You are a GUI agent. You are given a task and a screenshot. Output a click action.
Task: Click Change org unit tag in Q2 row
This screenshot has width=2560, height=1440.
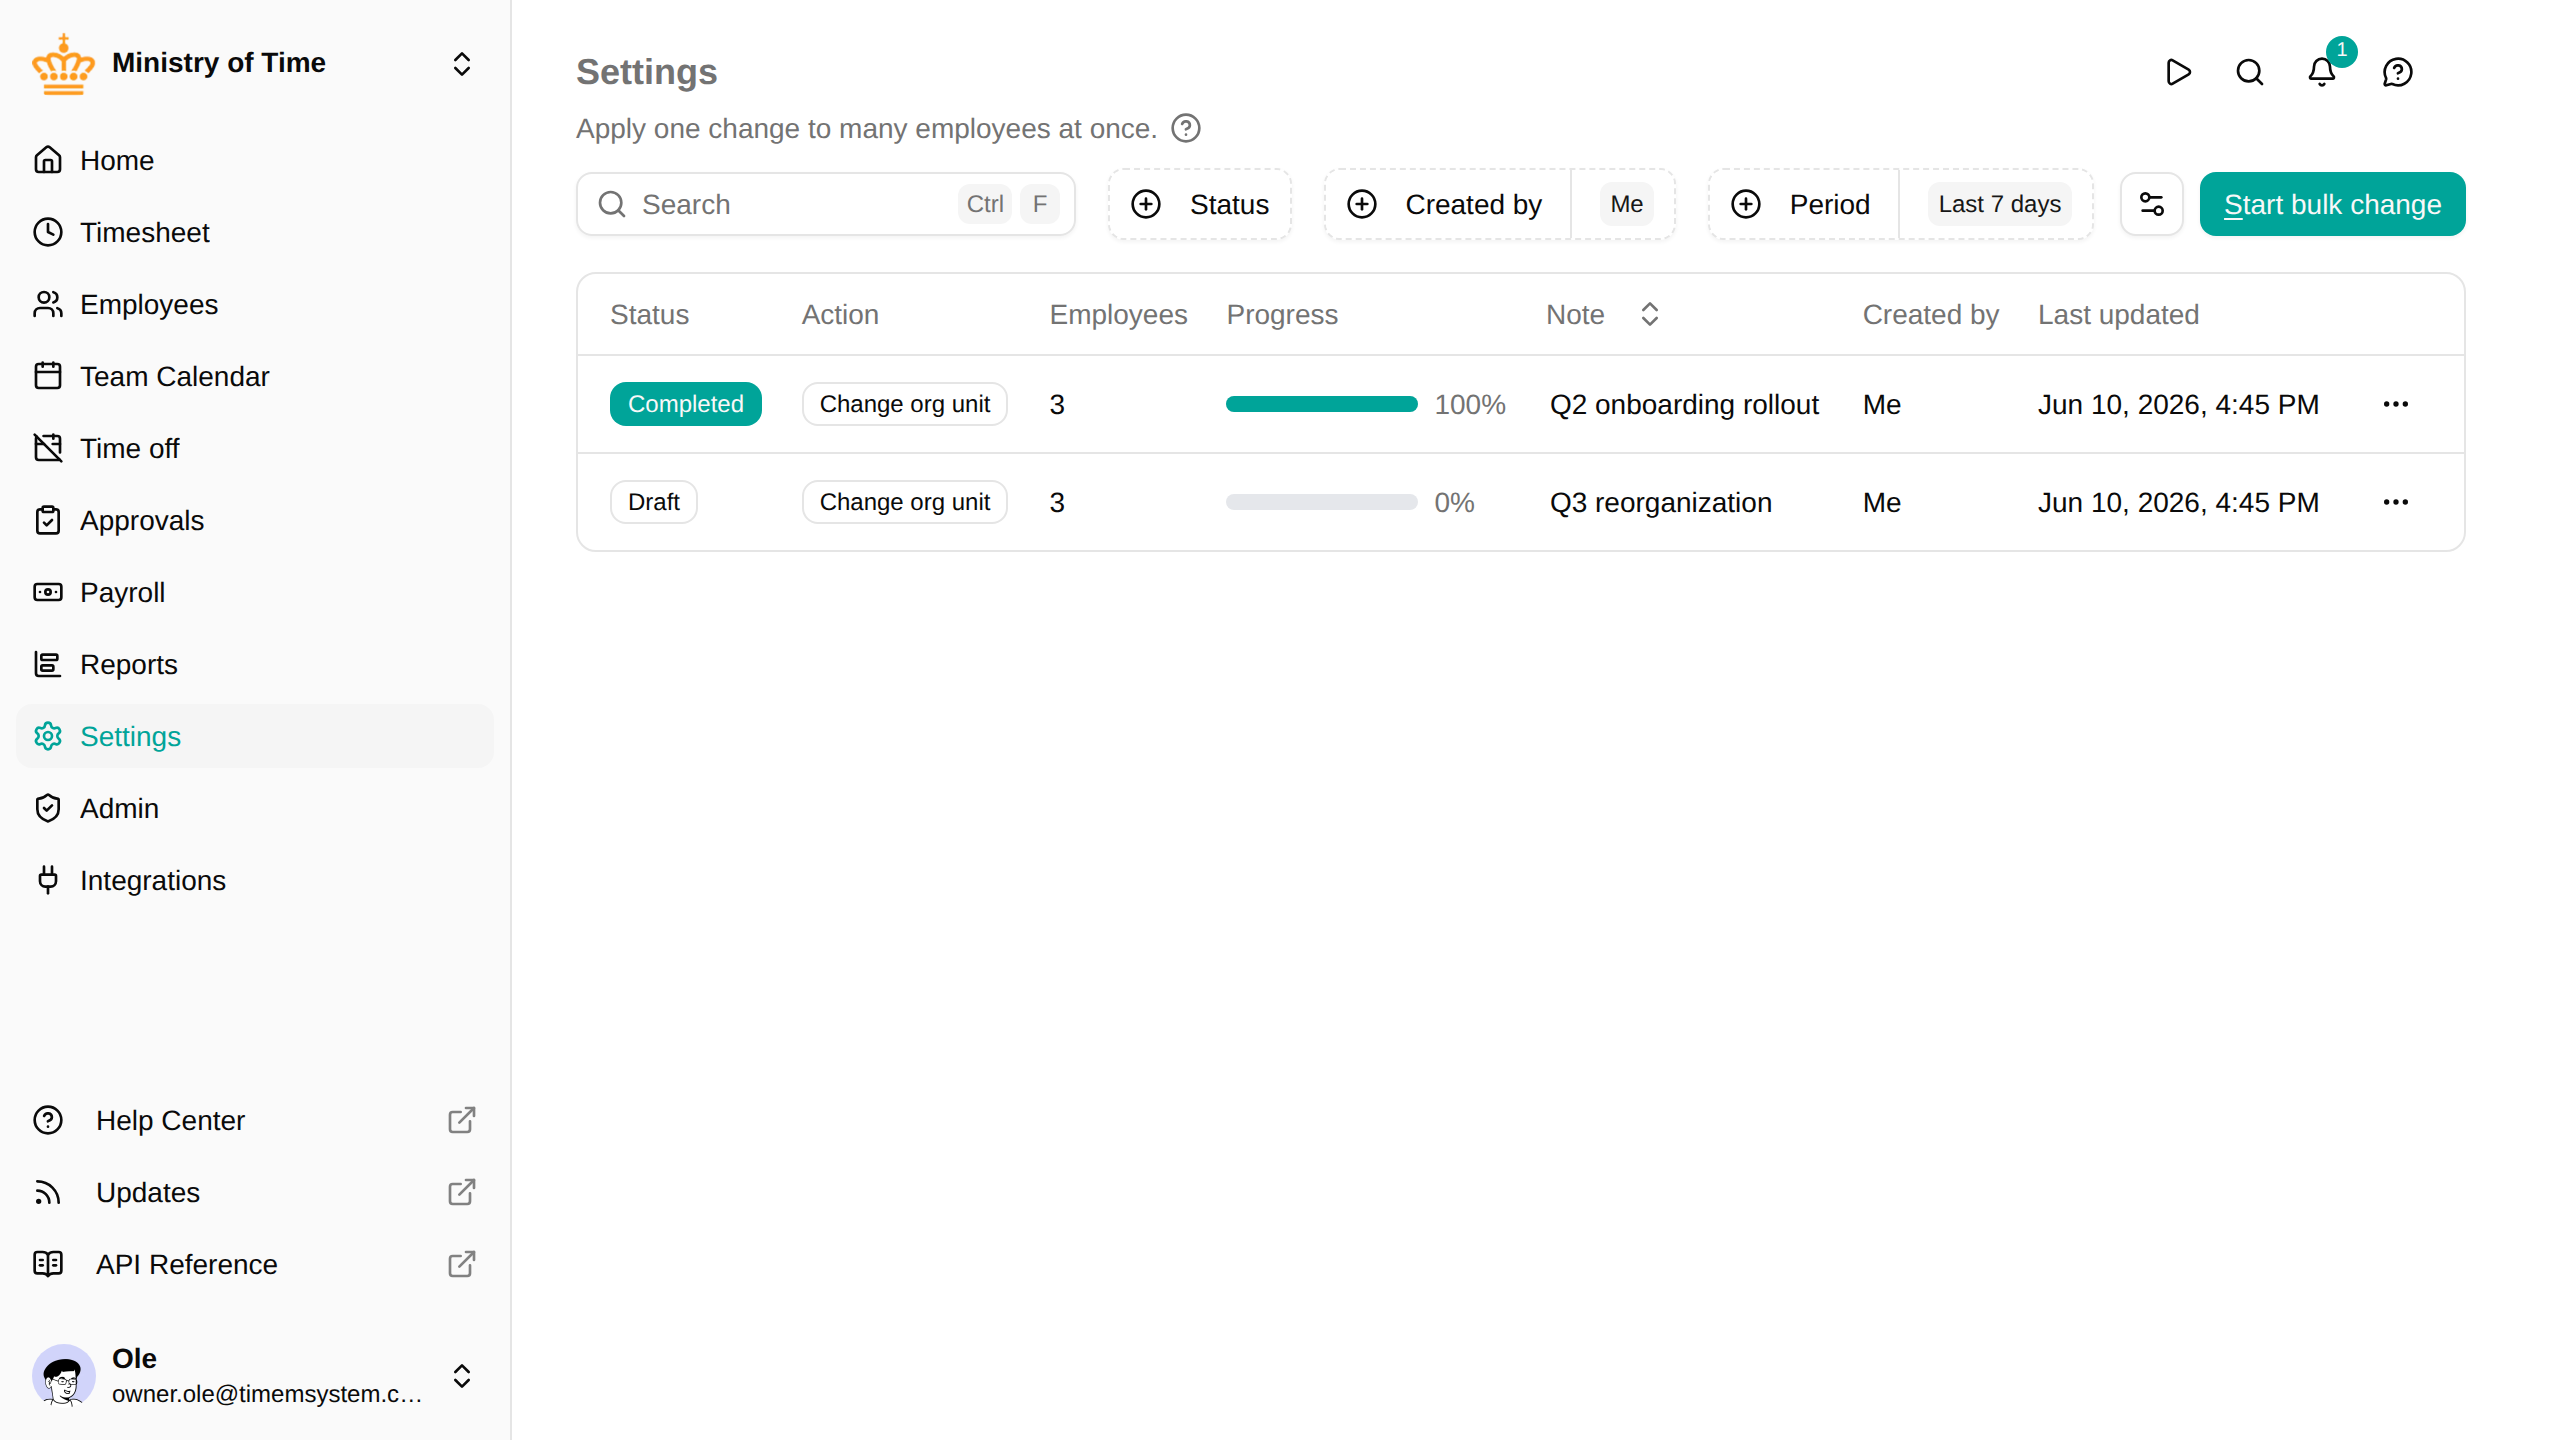coord(904,404)
